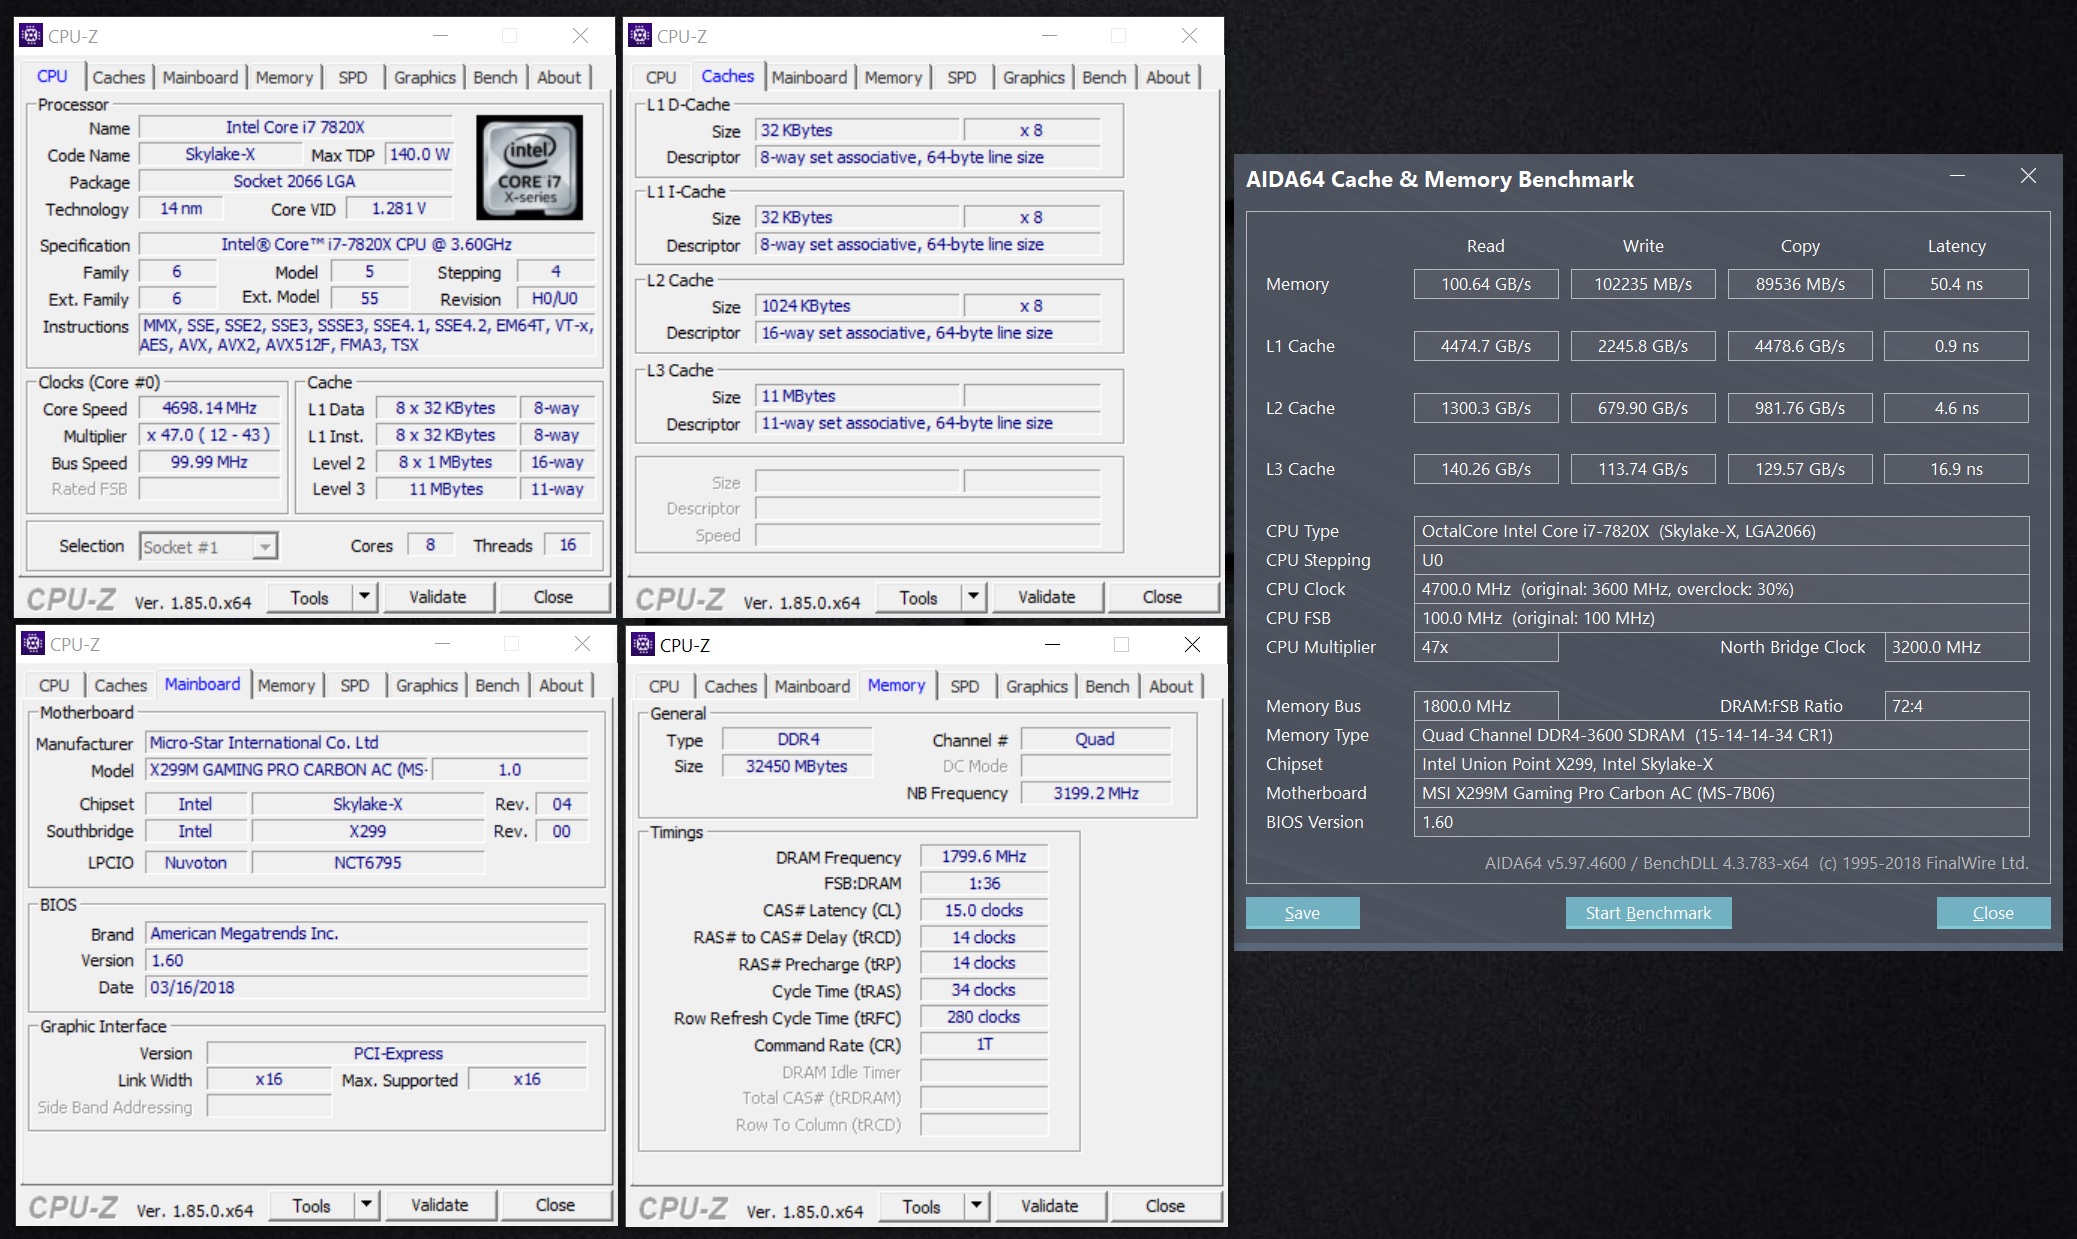Screen dimensions: 2077x1239
Task: Click Tools button in the Mainboard window
Action: click(312, 1205)
